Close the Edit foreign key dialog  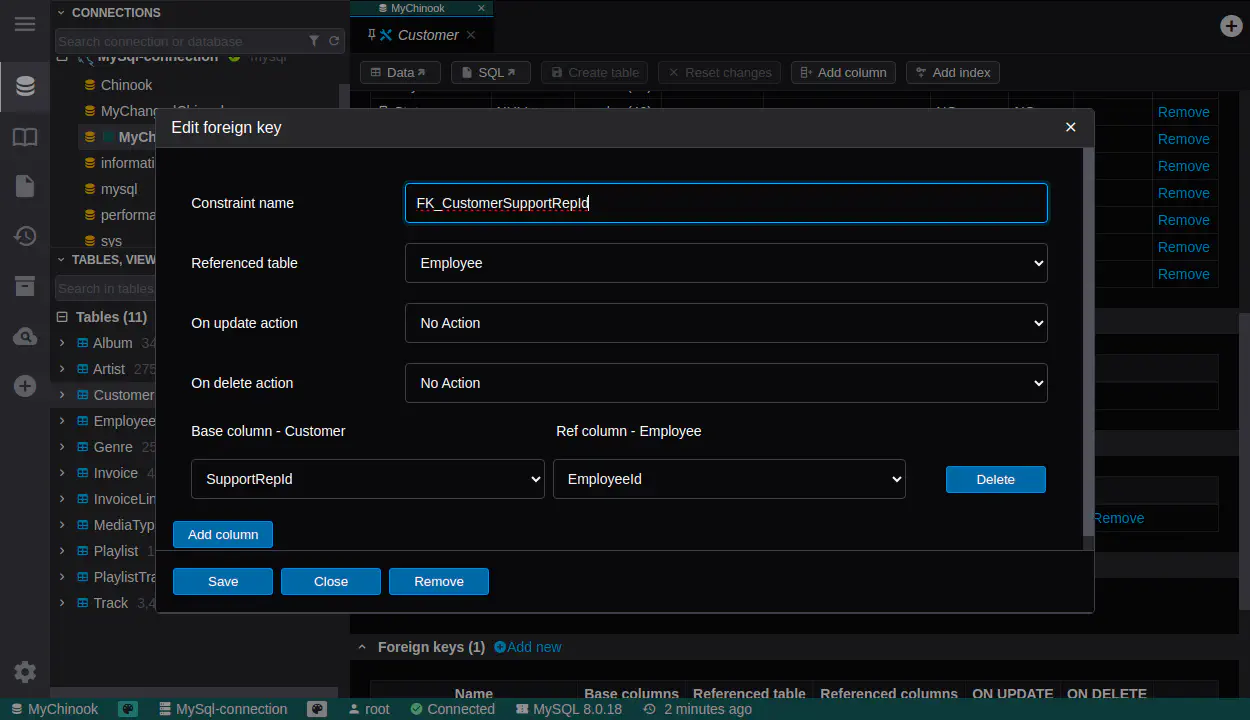[x=1070, y=127]
